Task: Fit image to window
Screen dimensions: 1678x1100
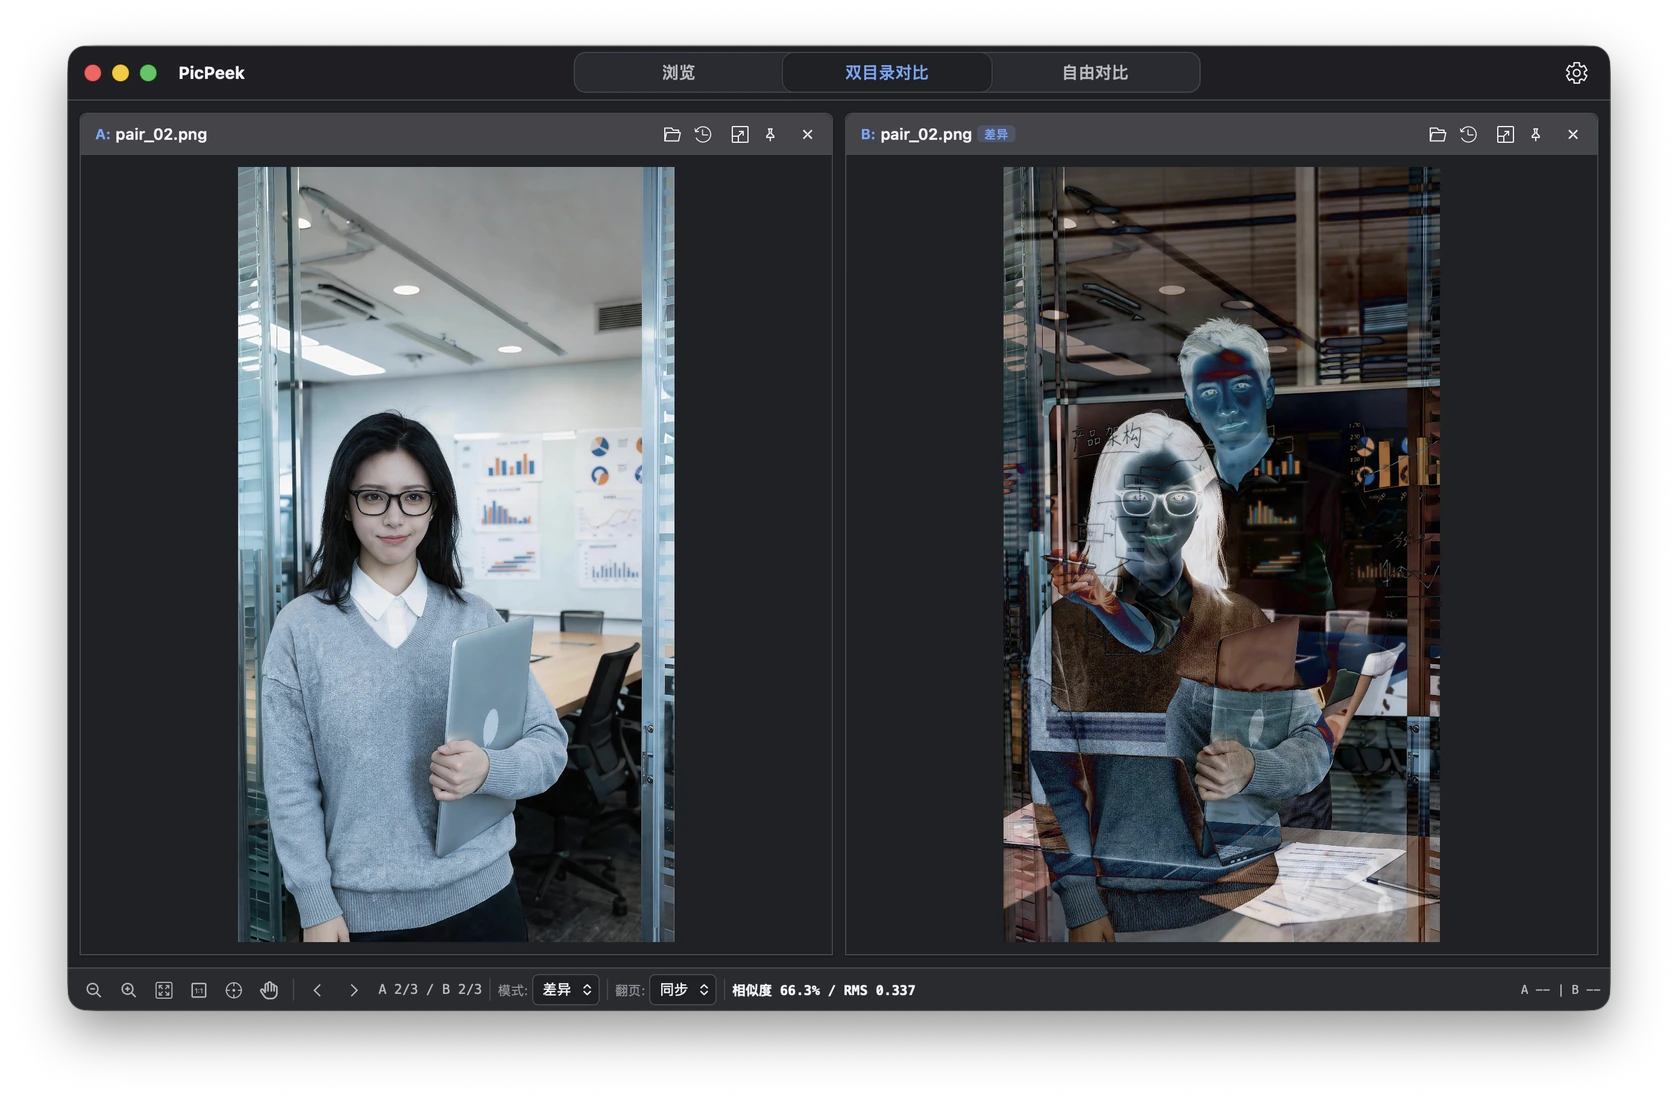Action: [164, 990]
